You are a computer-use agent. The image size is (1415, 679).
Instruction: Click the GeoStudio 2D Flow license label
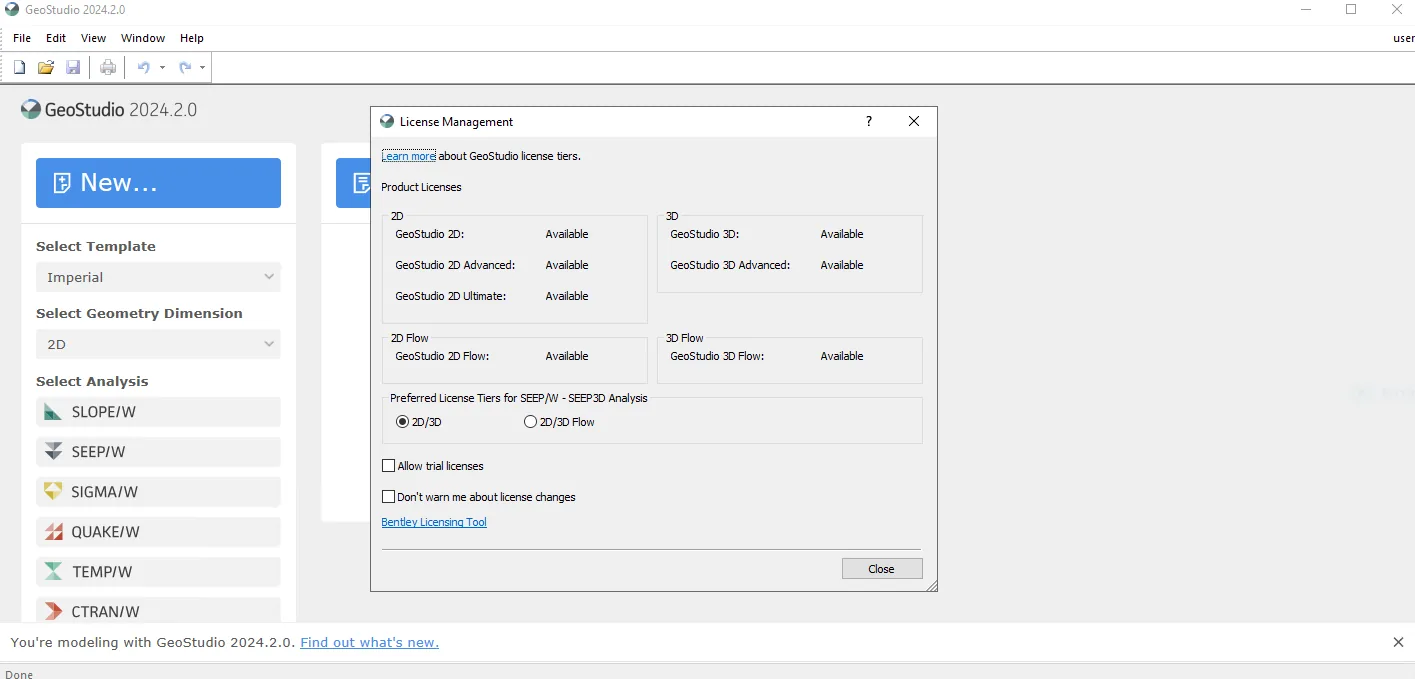pos(442,356)
